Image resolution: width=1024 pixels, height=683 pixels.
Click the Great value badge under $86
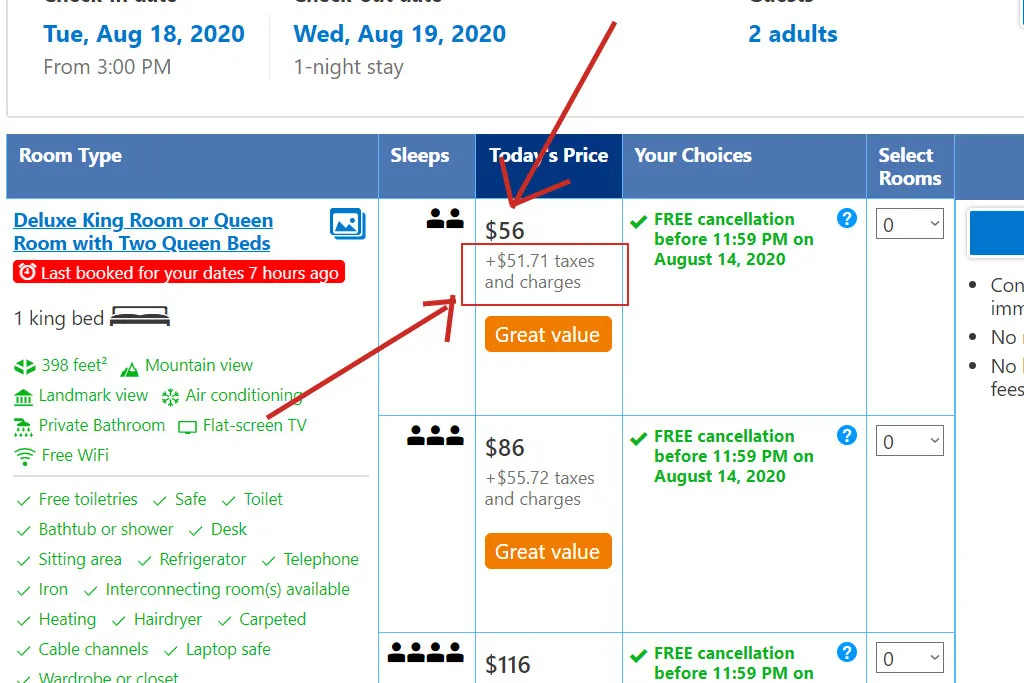click(547, 552)
